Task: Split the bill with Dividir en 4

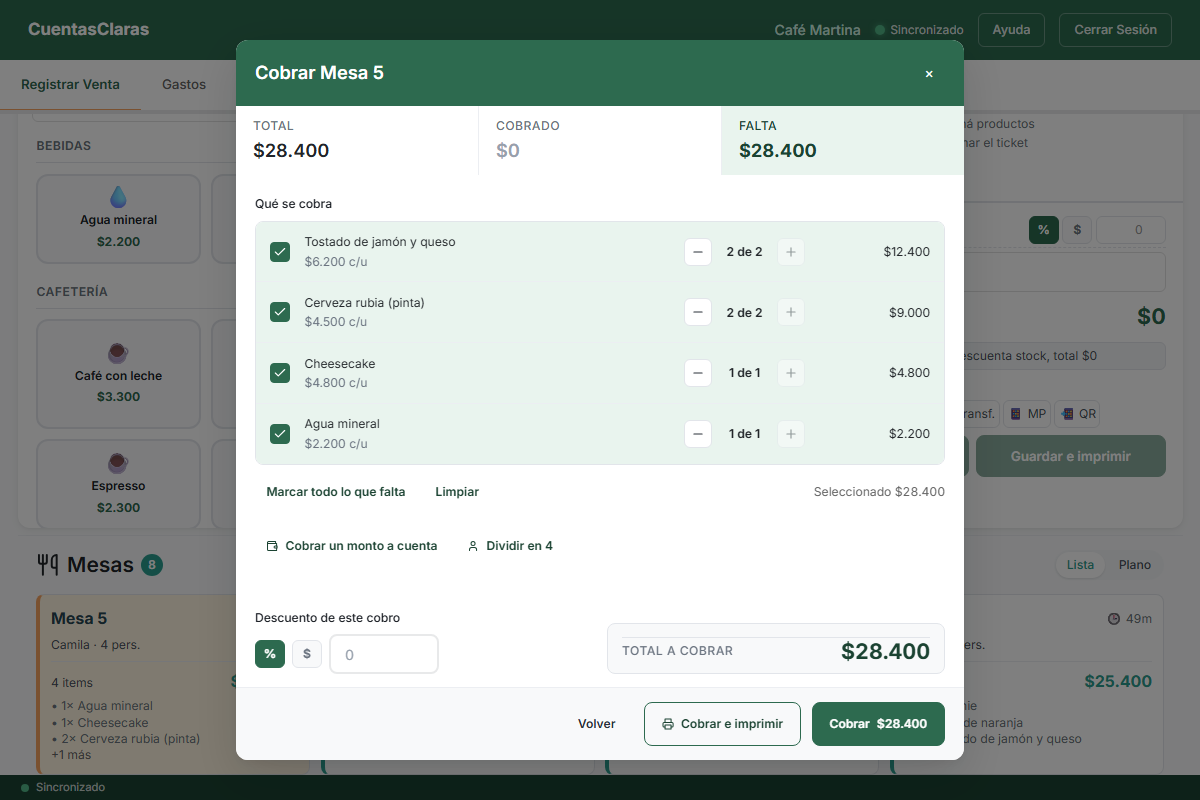Action: (510, 546)
